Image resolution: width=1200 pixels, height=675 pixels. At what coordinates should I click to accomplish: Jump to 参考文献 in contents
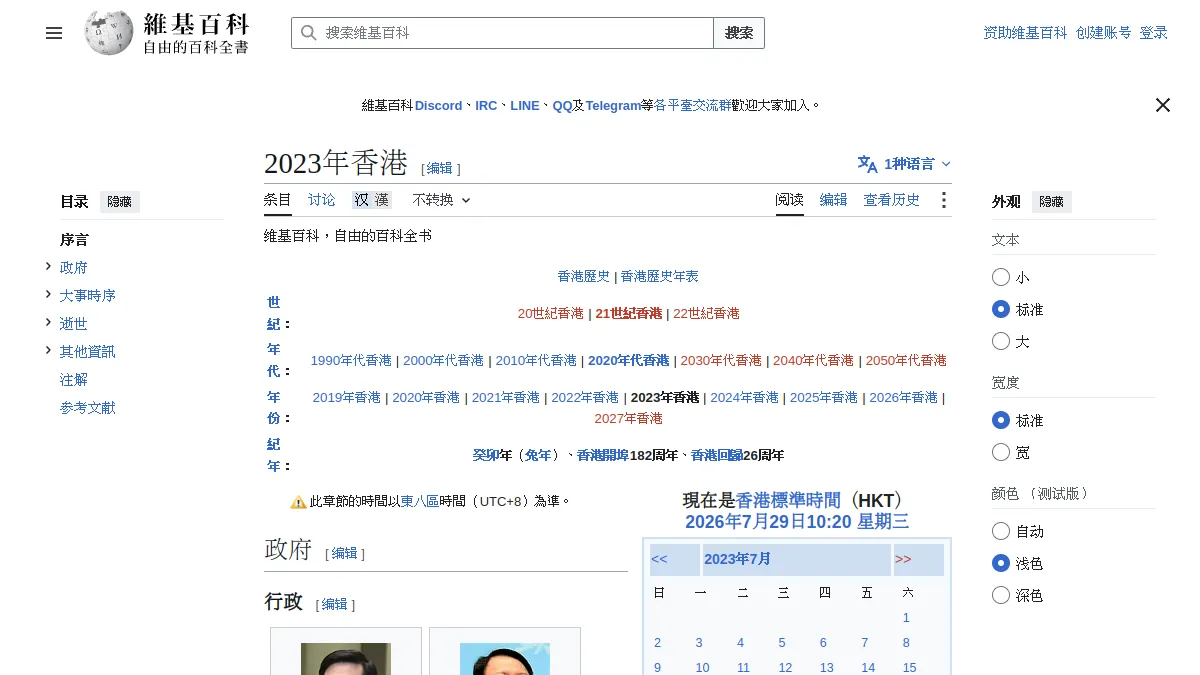(88, 408)
